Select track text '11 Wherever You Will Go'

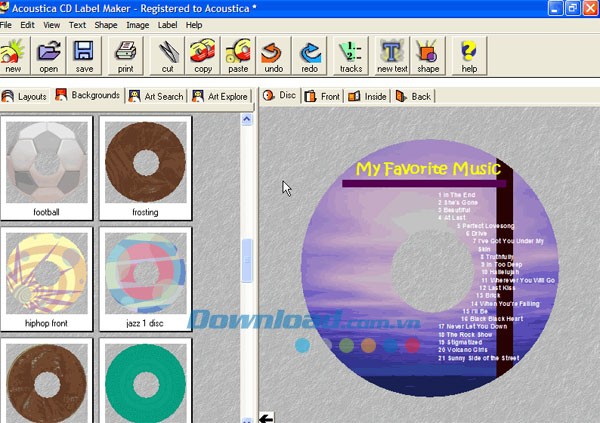click(518, 280)
